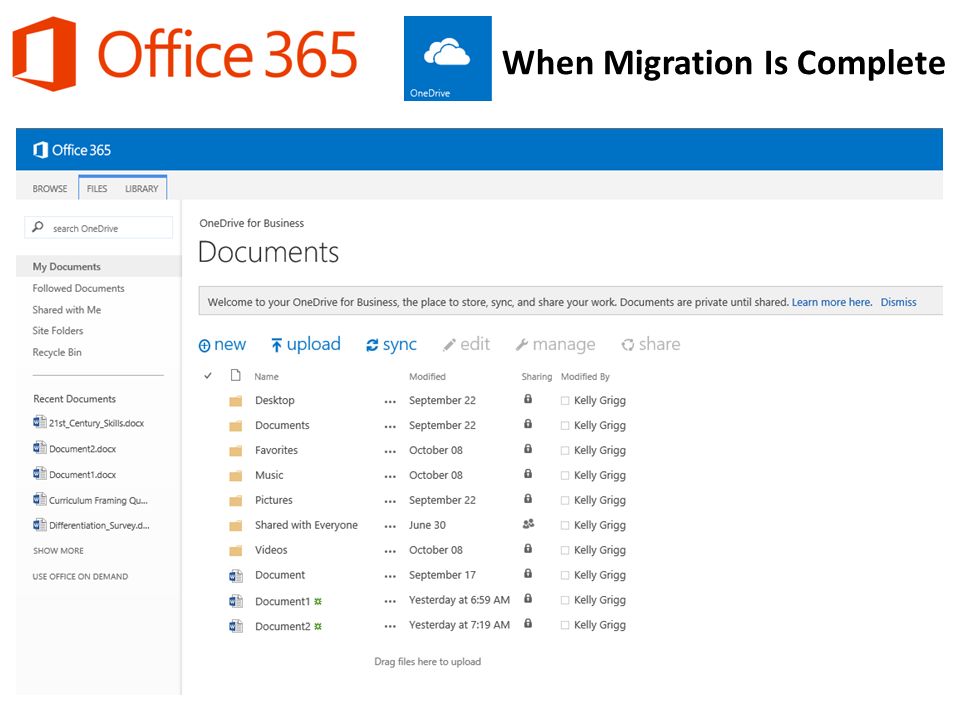Switch to the LIBRARY tab
The width and height of the screenshot is (960, 720).
pos(141,189)
